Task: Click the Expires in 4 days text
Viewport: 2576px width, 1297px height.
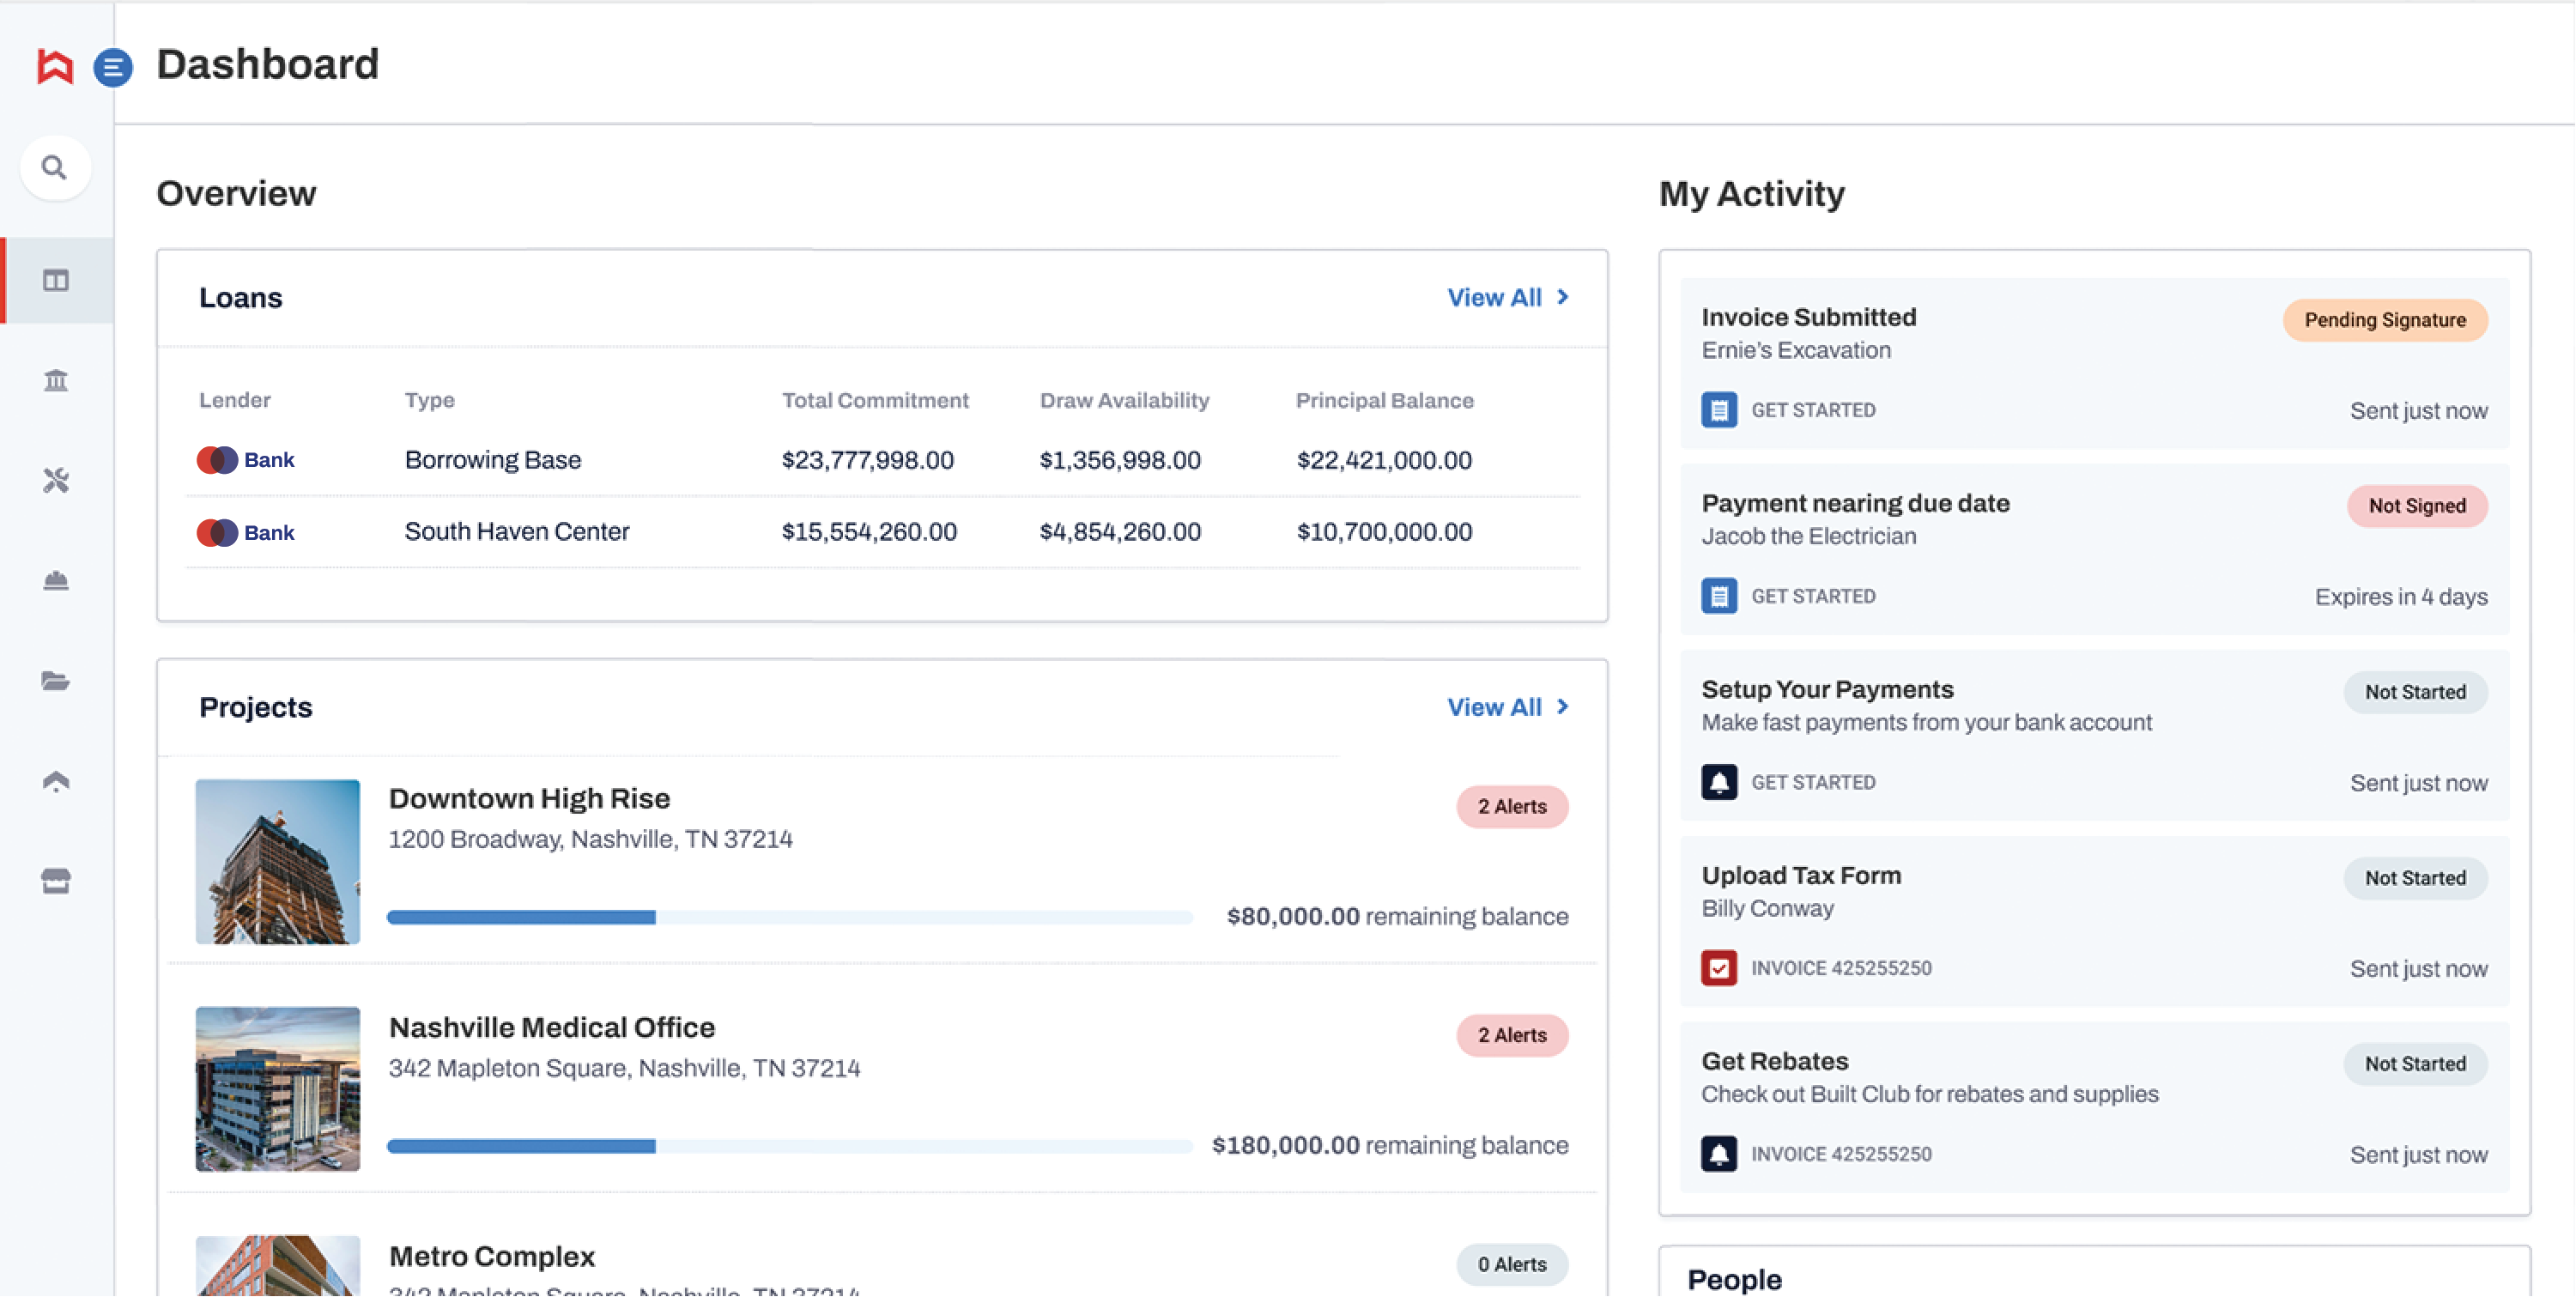Action: click(x=2401, y=597)
